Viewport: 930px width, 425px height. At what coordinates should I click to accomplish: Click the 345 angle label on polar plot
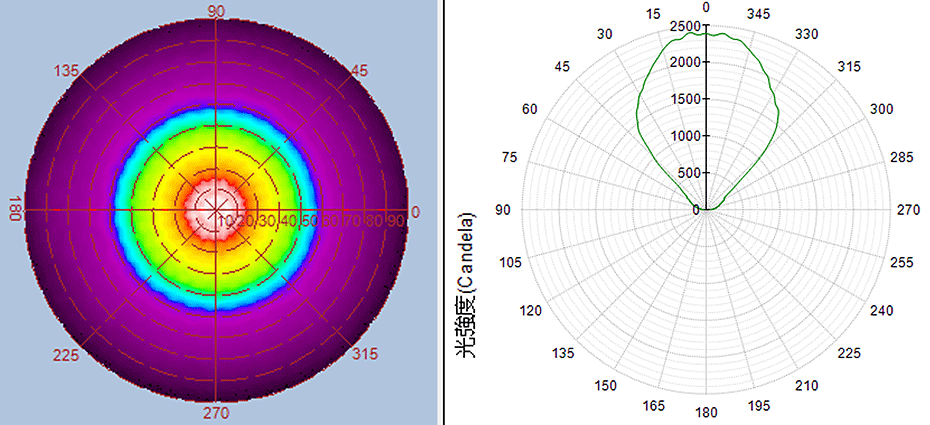[x=759, y=14]
